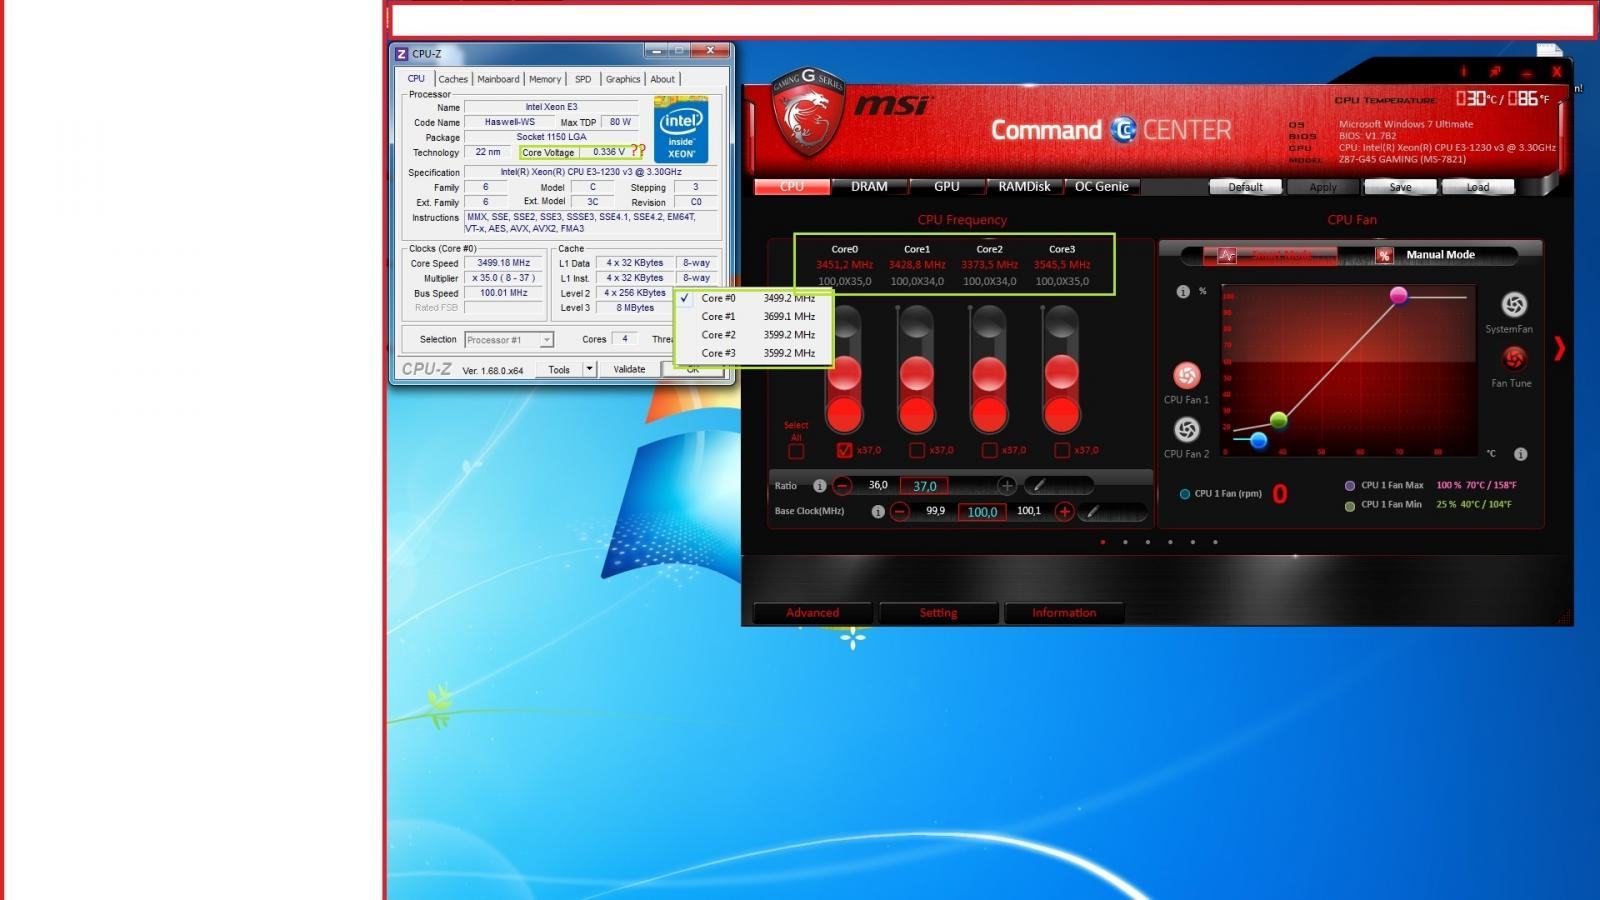Click the Apply button
Image resolution: width=1600 pixels, height=900 pixels.
tap(1323, 187)
